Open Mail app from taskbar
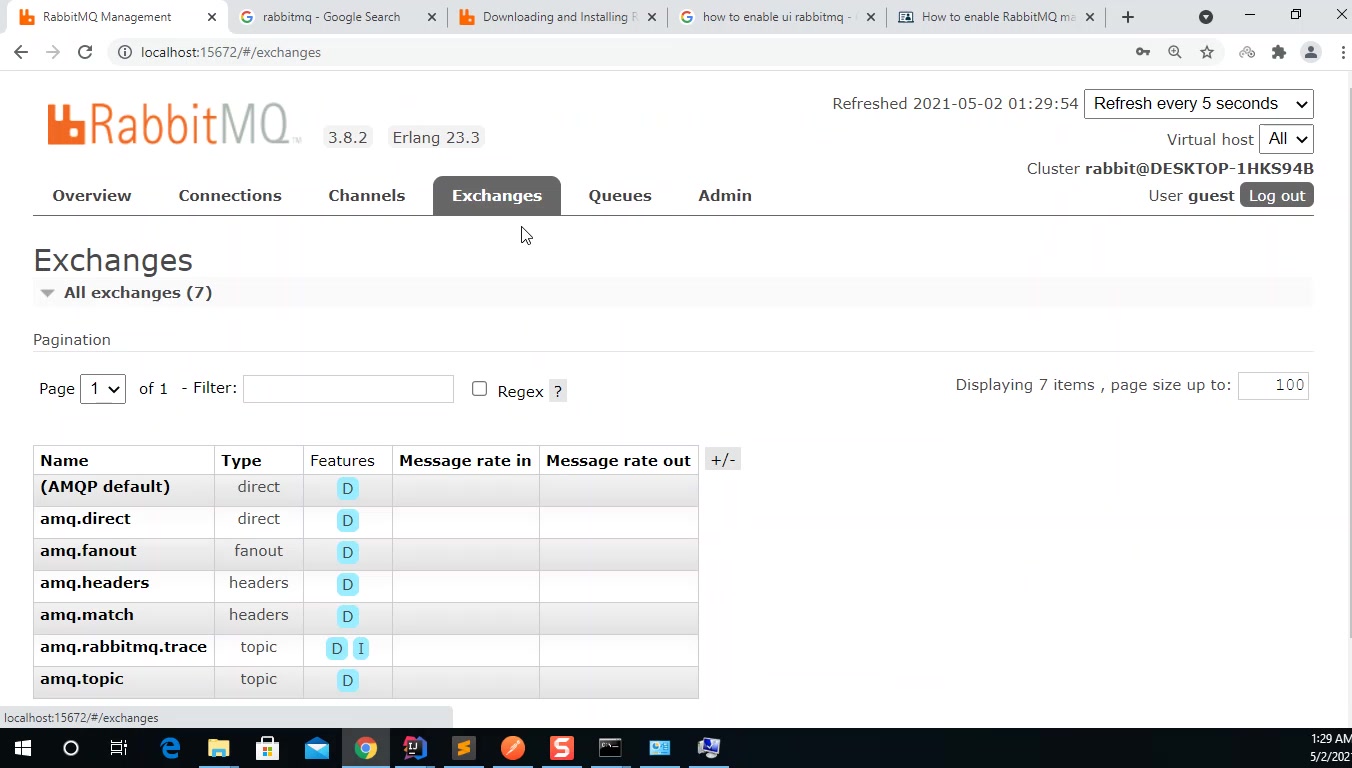Screen dimensions: 1352x768 (317, 748)
